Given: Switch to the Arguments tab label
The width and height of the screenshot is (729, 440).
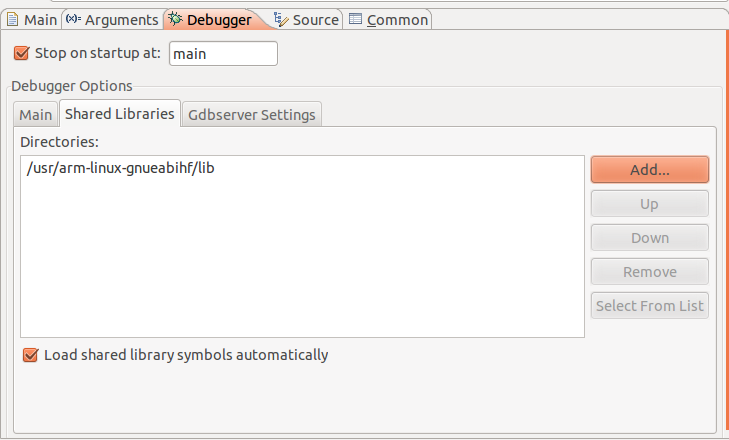Looking at the screenshot, I should [x=121, y=20].
